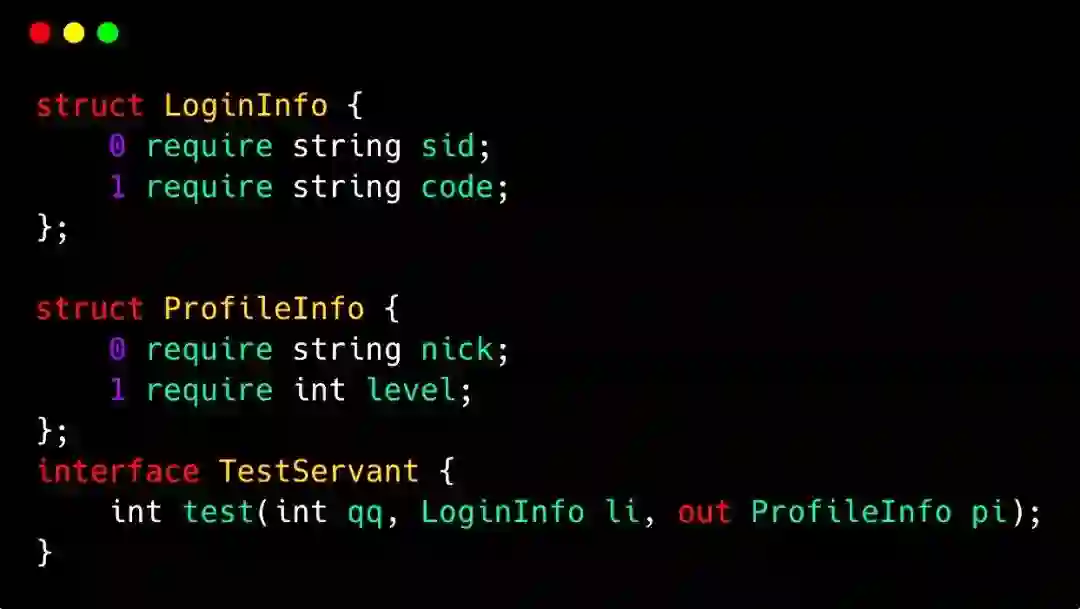Click the 'code' field name

[457, 187]
